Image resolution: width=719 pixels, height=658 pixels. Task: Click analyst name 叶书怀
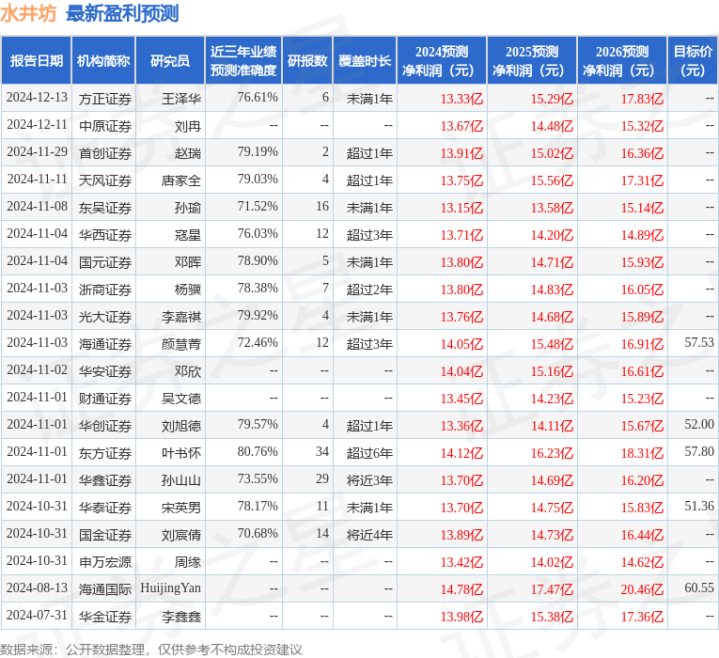[x=181, y=453]
